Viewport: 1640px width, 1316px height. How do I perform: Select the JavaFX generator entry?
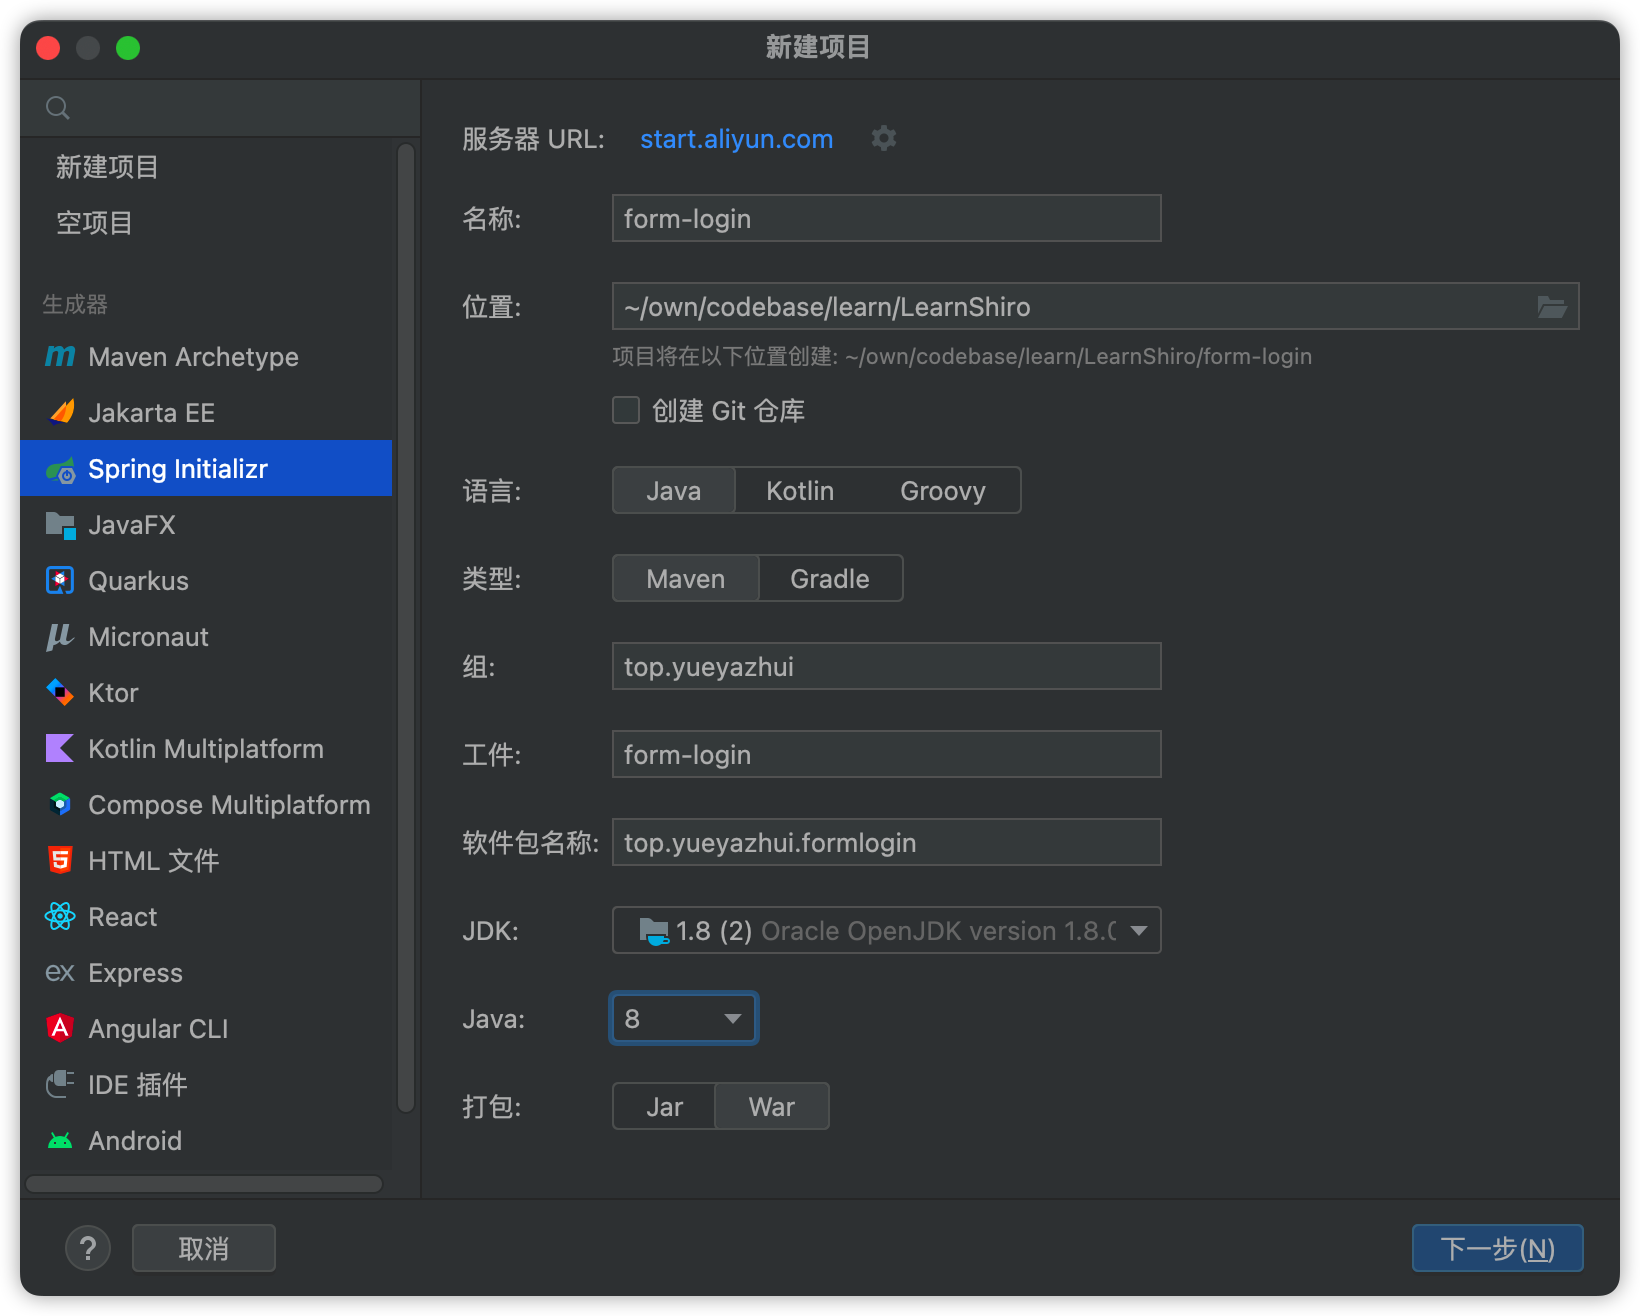click(206, 525)
